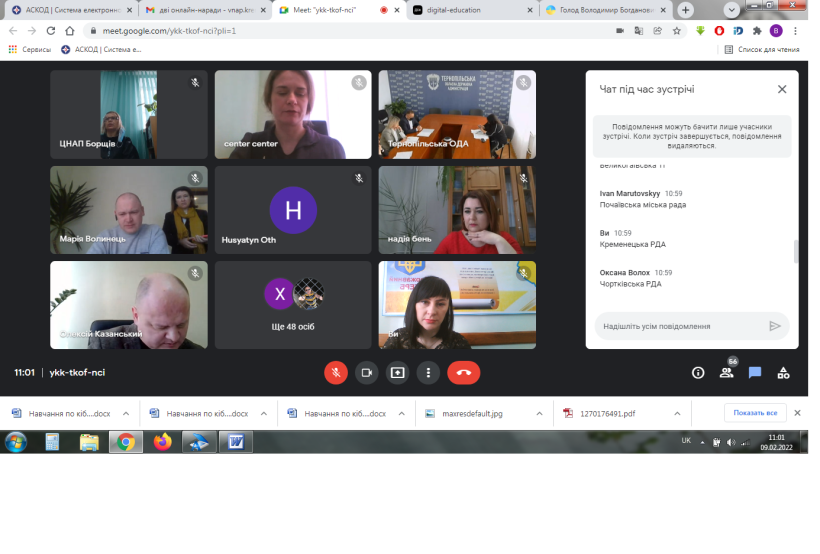Open the Chrome three-dot menu
The width and height of the screenshot is (820, 554).
(x=795, y=31)
